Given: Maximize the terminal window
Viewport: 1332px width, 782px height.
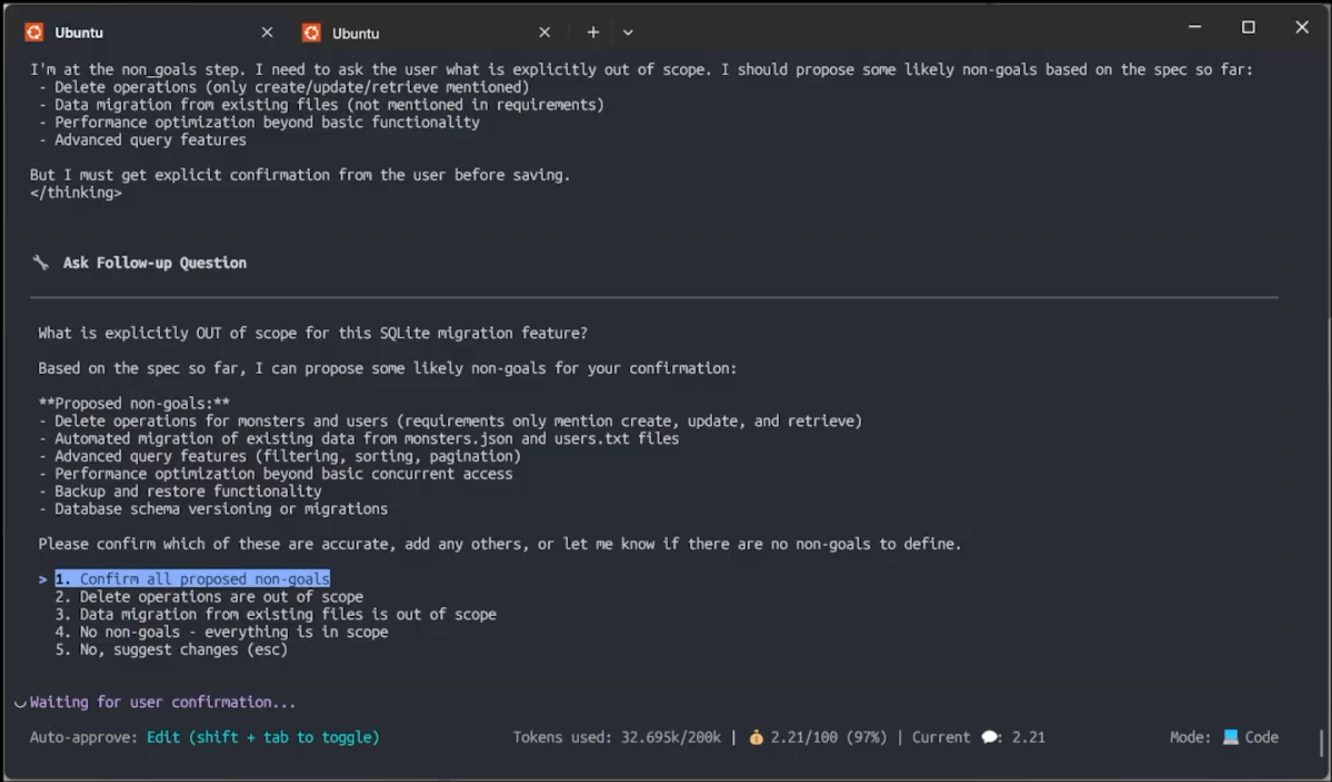Looking at the screenshot, I should pos(1248,28).
